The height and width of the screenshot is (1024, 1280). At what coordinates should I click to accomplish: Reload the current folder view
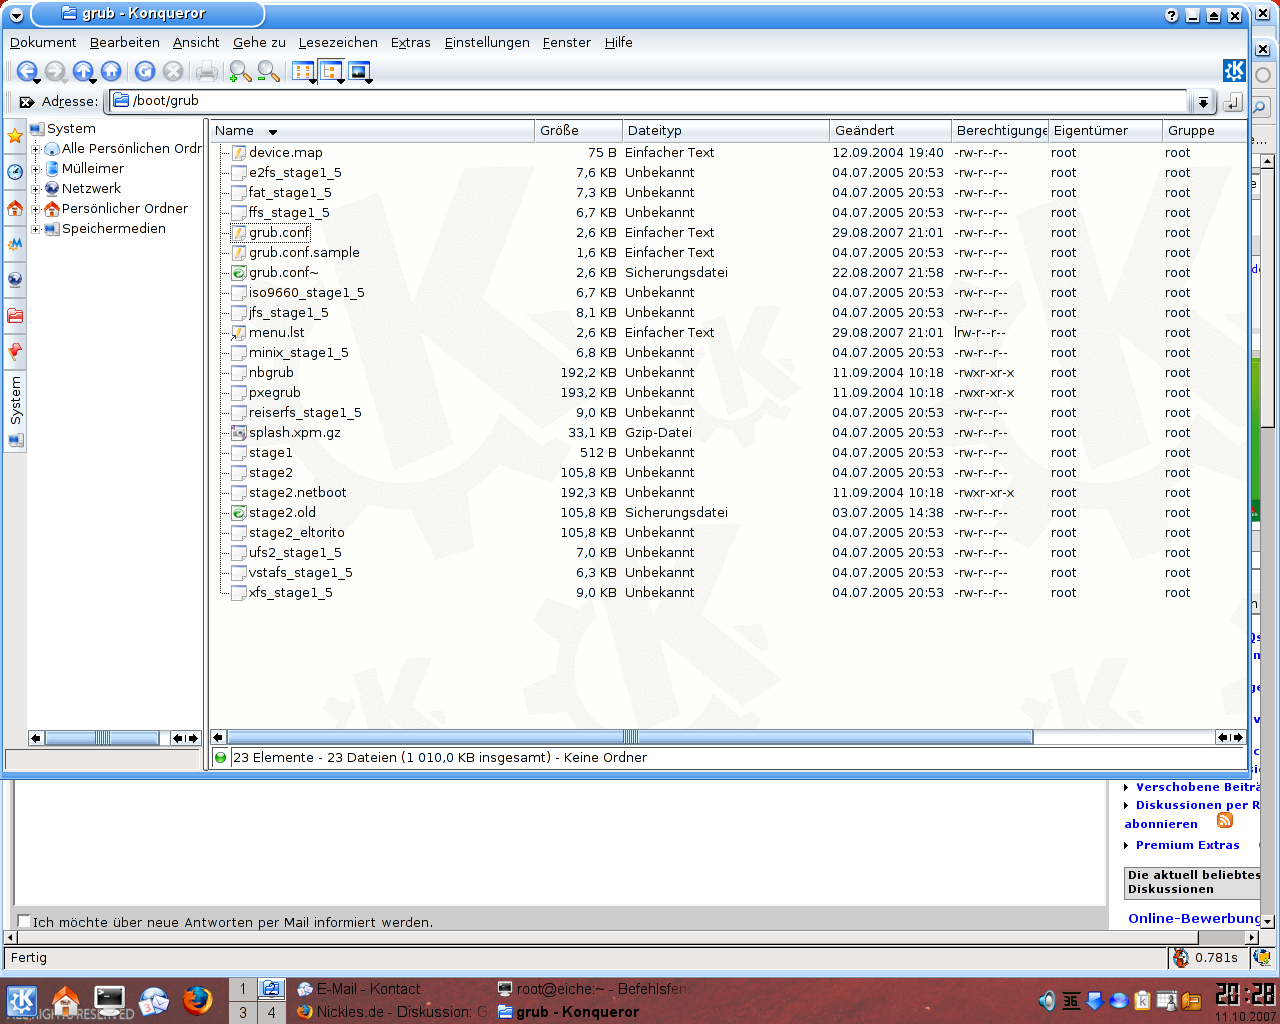point(145,71)
